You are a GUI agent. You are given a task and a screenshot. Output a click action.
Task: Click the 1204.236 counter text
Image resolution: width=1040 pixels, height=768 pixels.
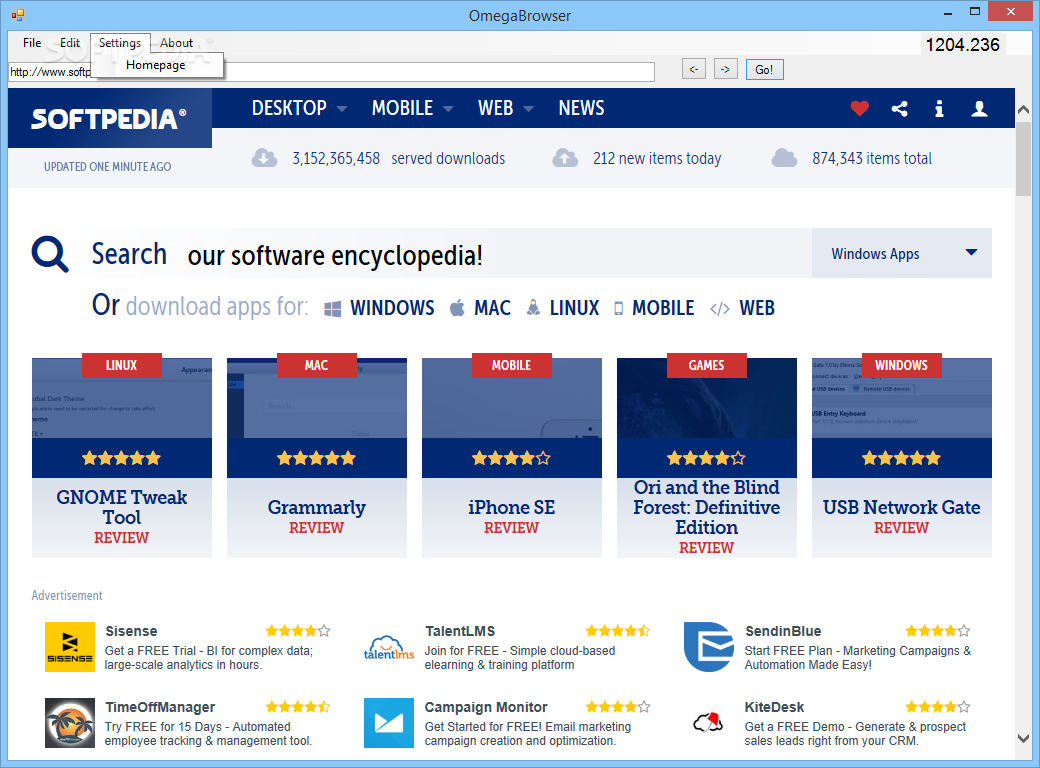[x=962, y=44]
